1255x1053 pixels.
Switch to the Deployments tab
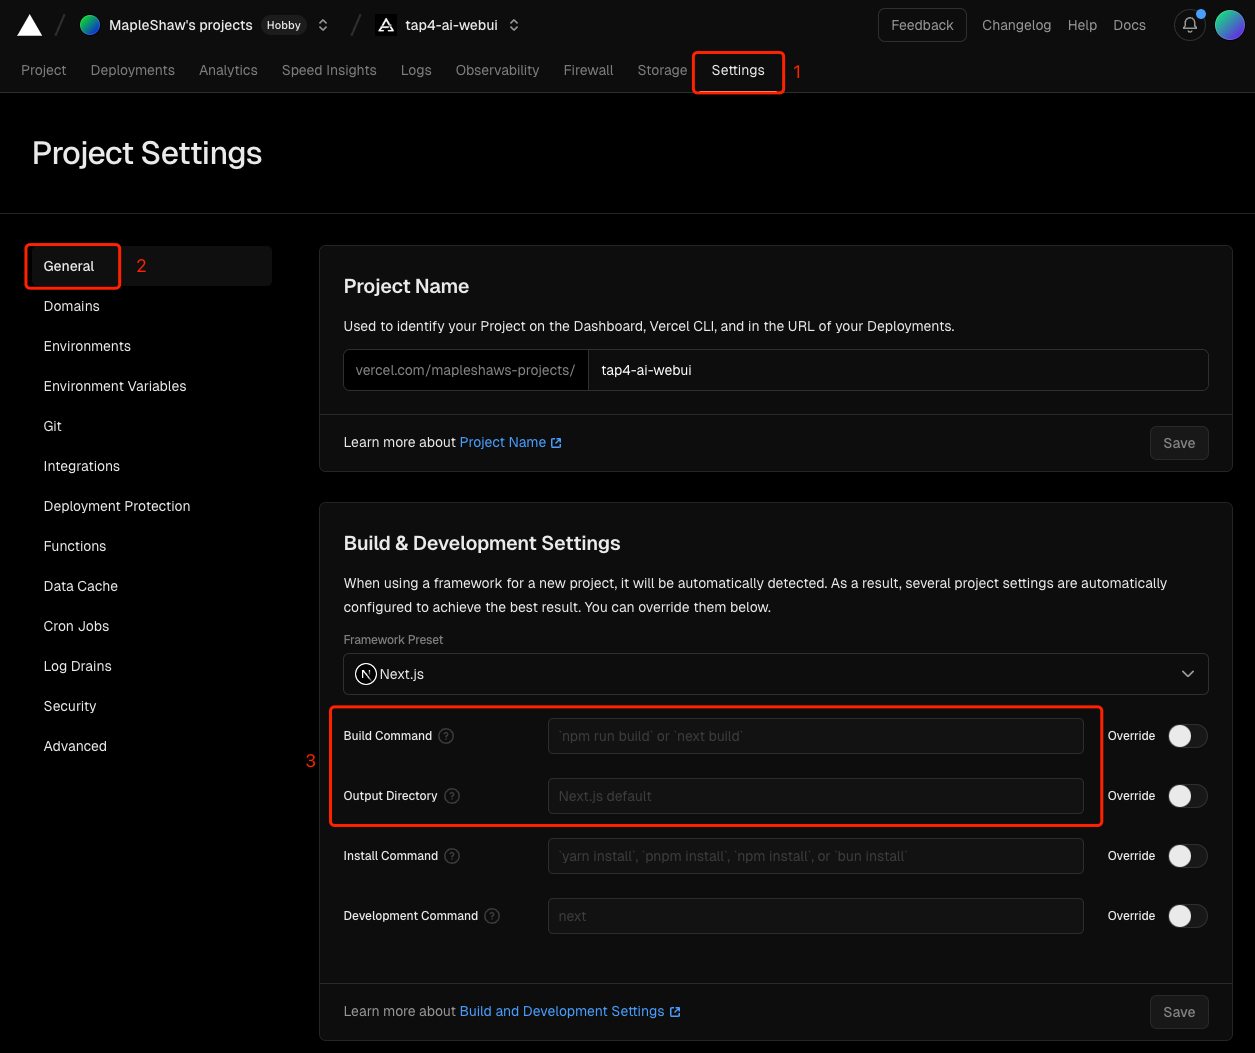pos(132,70)
